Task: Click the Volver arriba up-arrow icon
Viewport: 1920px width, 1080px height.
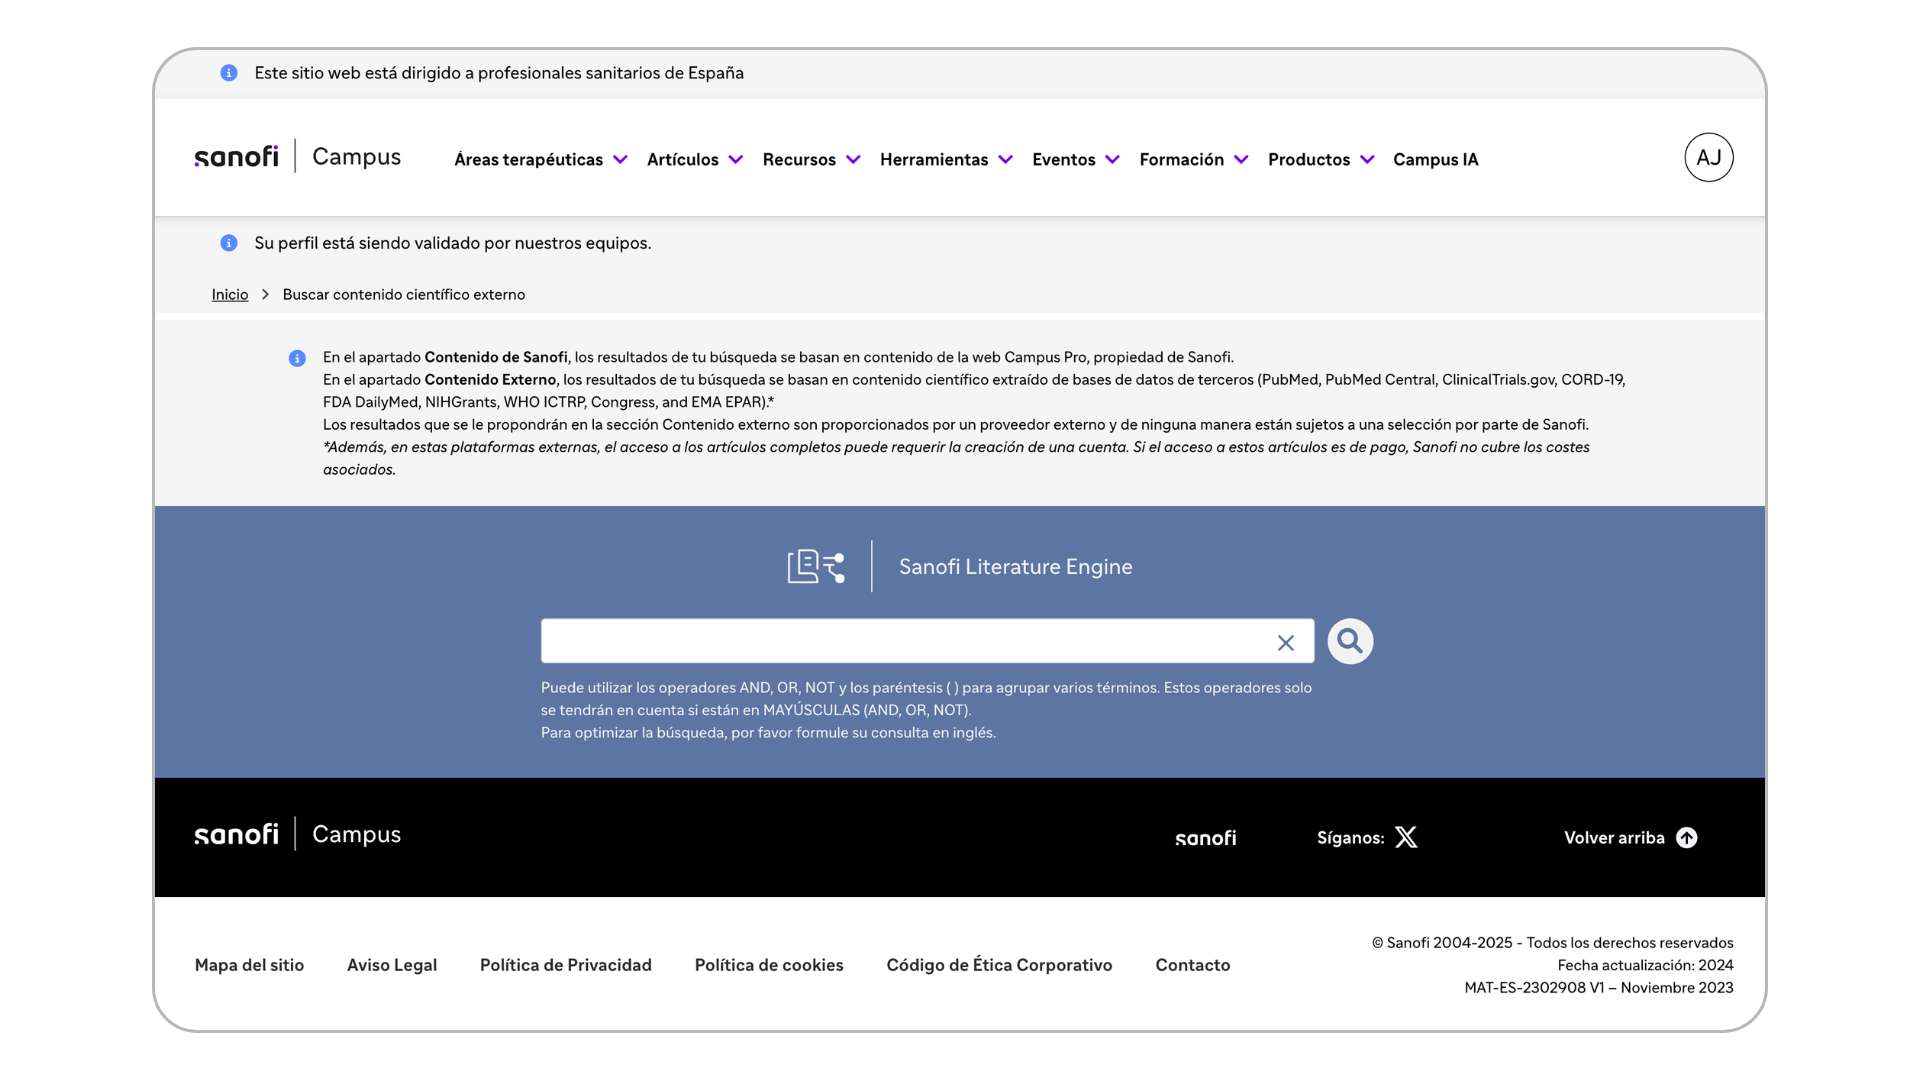Action: [x=1687, y=837]
